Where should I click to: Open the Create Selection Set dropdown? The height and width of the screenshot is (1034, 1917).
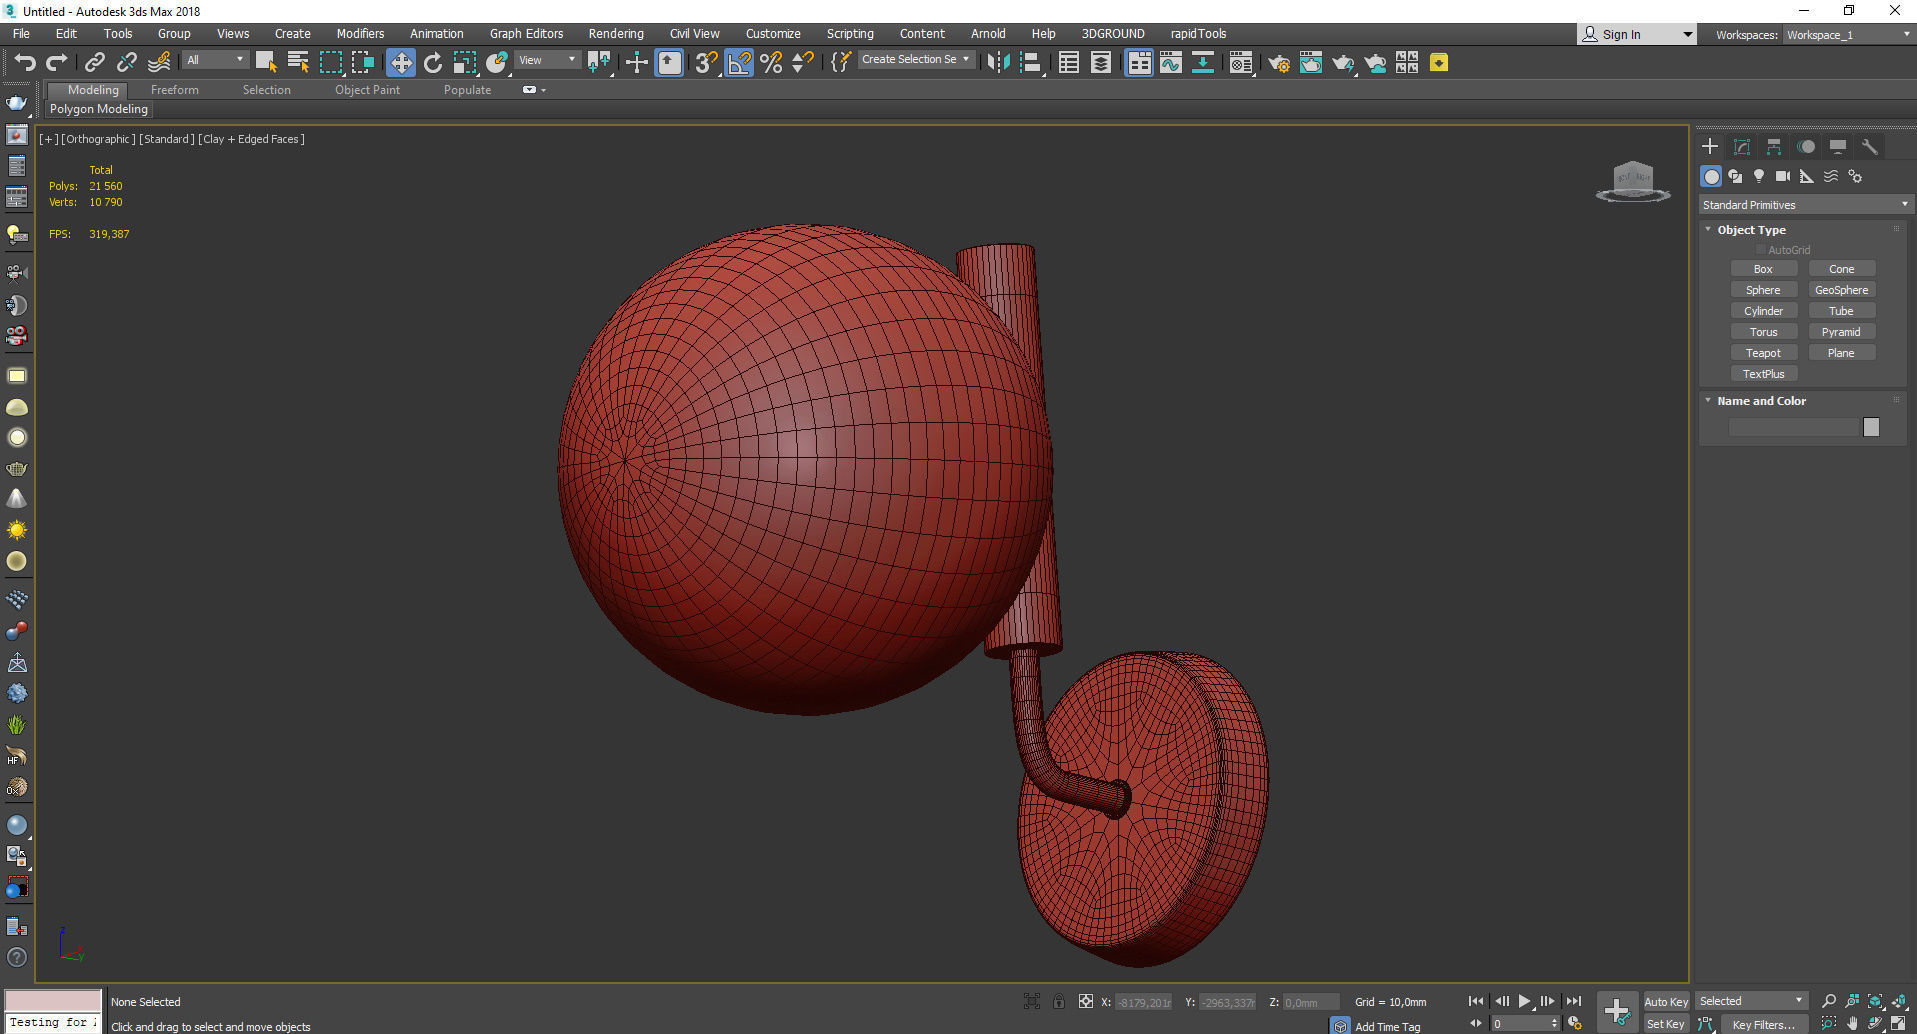(x=915, y=60)
